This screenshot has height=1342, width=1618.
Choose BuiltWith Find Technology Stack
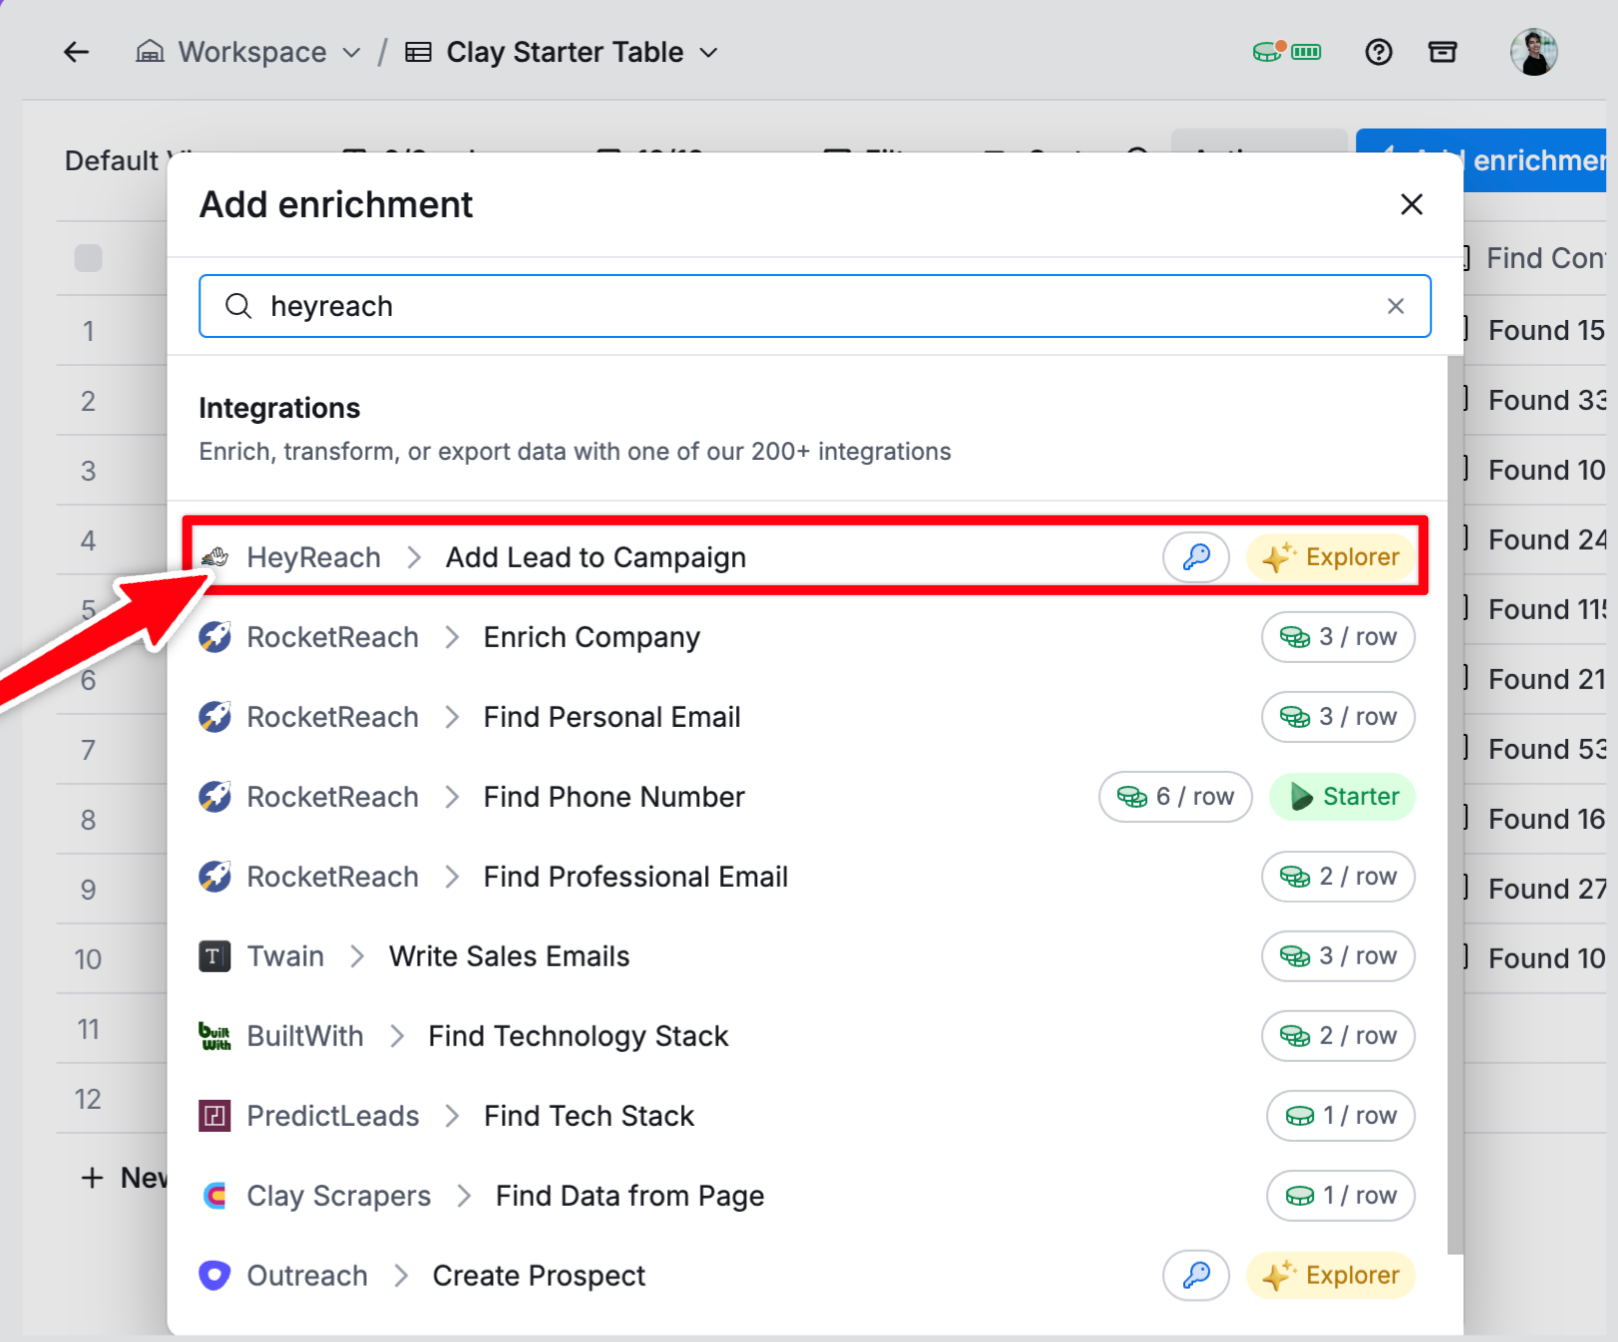806,1037
